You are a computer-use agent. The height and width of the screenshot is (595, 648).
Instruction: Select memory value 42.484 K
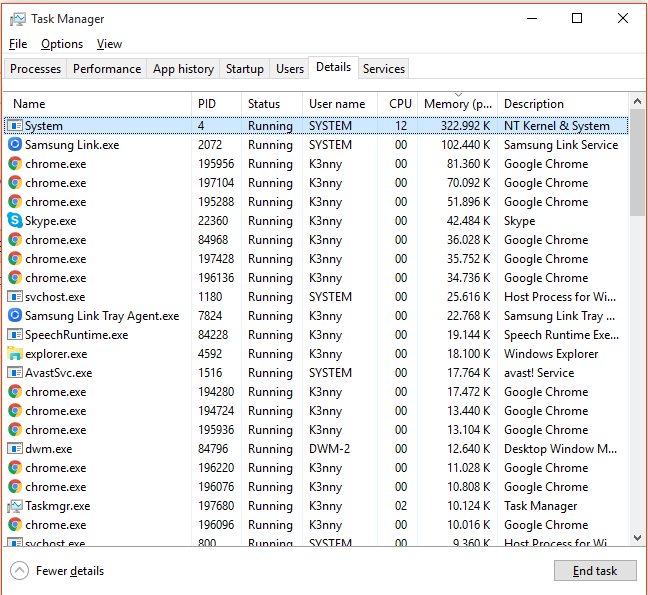click(468, 221)
